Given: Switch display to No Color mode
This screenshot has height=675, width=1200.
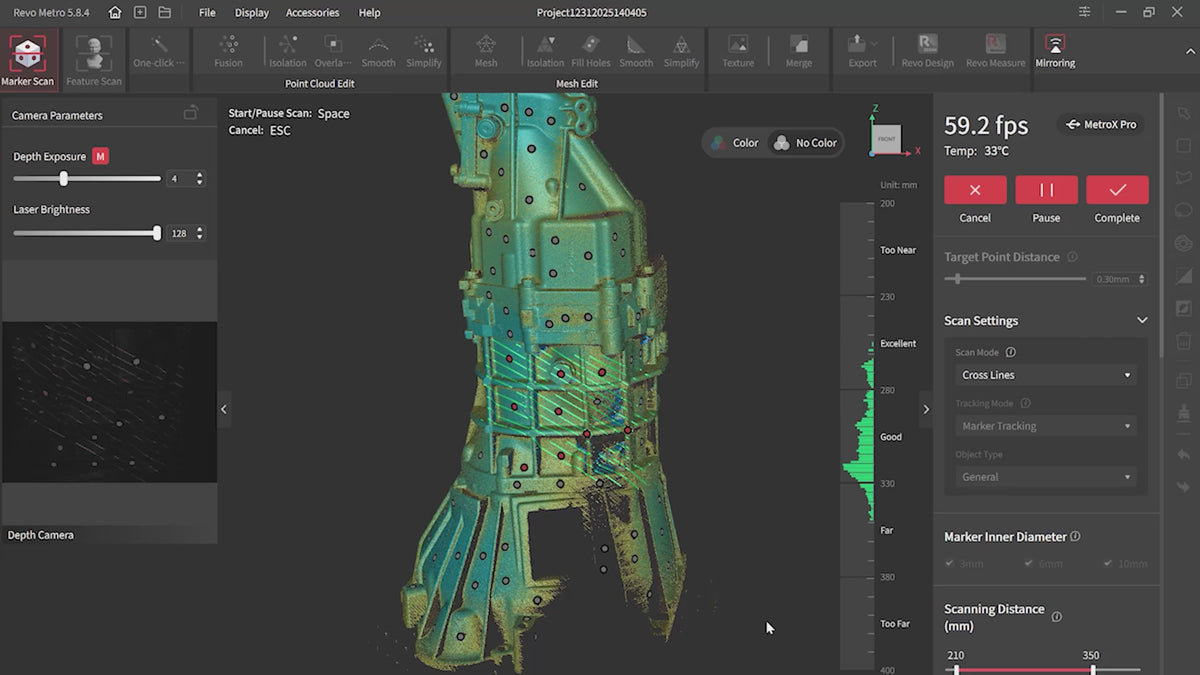Looking at the screenshot, I should [x=805, y=143].
